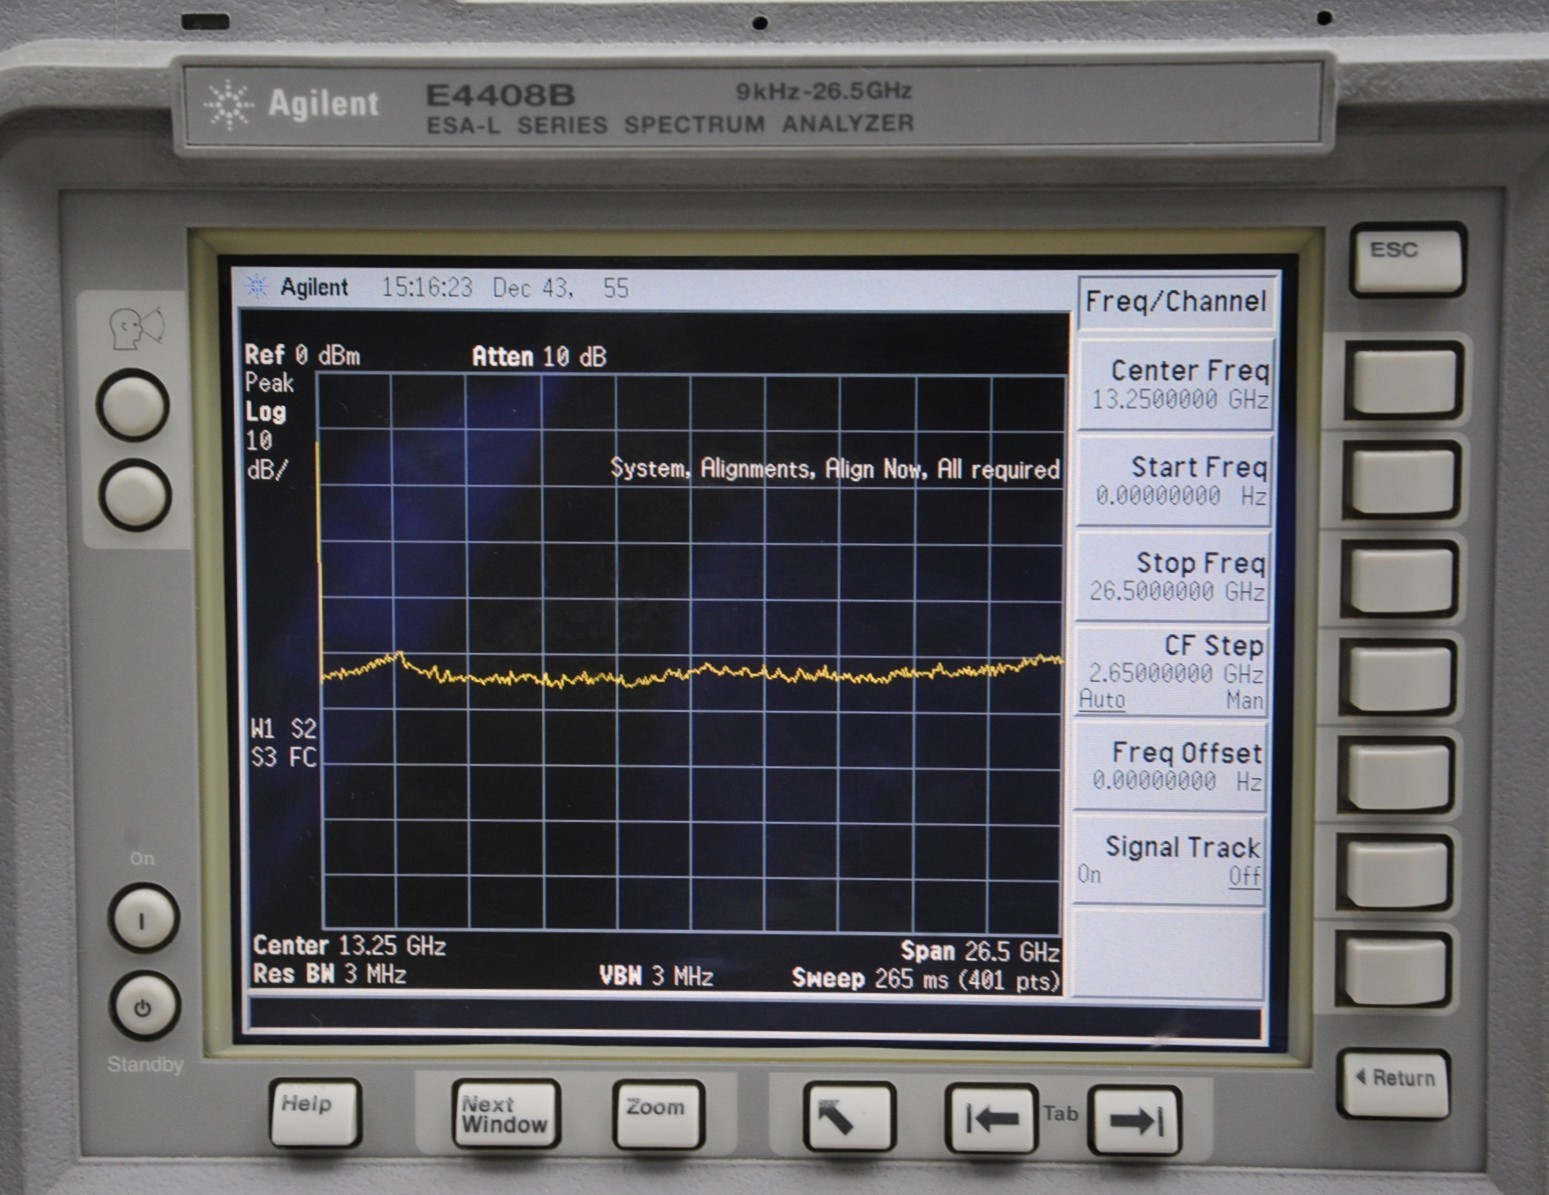Click the time readout 15:16:23
1549x1195 pixels.
coord(427,288)
